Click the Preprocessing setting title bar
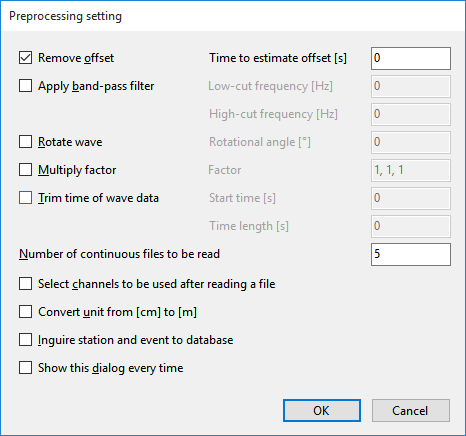This screenshot has height=436, width=466. click(233, 16)
